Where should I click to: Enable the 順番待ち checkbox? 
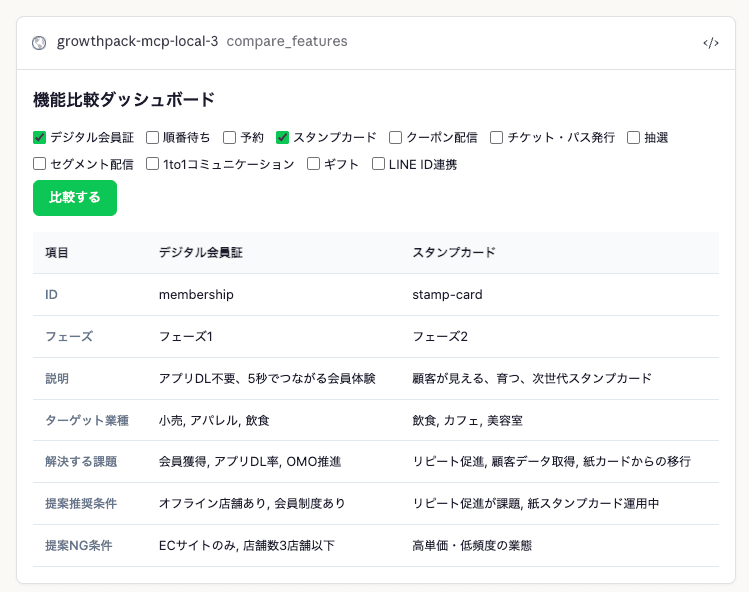[x=153, y=137]
